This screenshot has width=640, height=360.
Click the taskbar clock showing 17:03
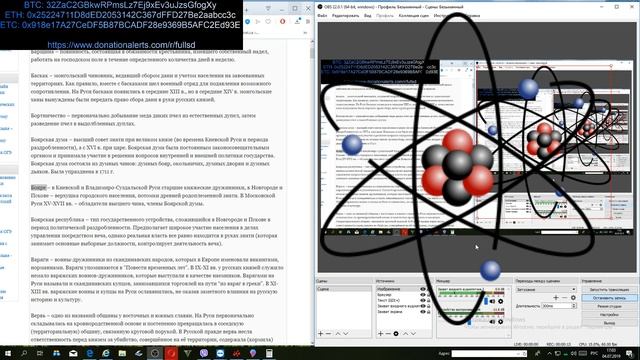point(611,353)
